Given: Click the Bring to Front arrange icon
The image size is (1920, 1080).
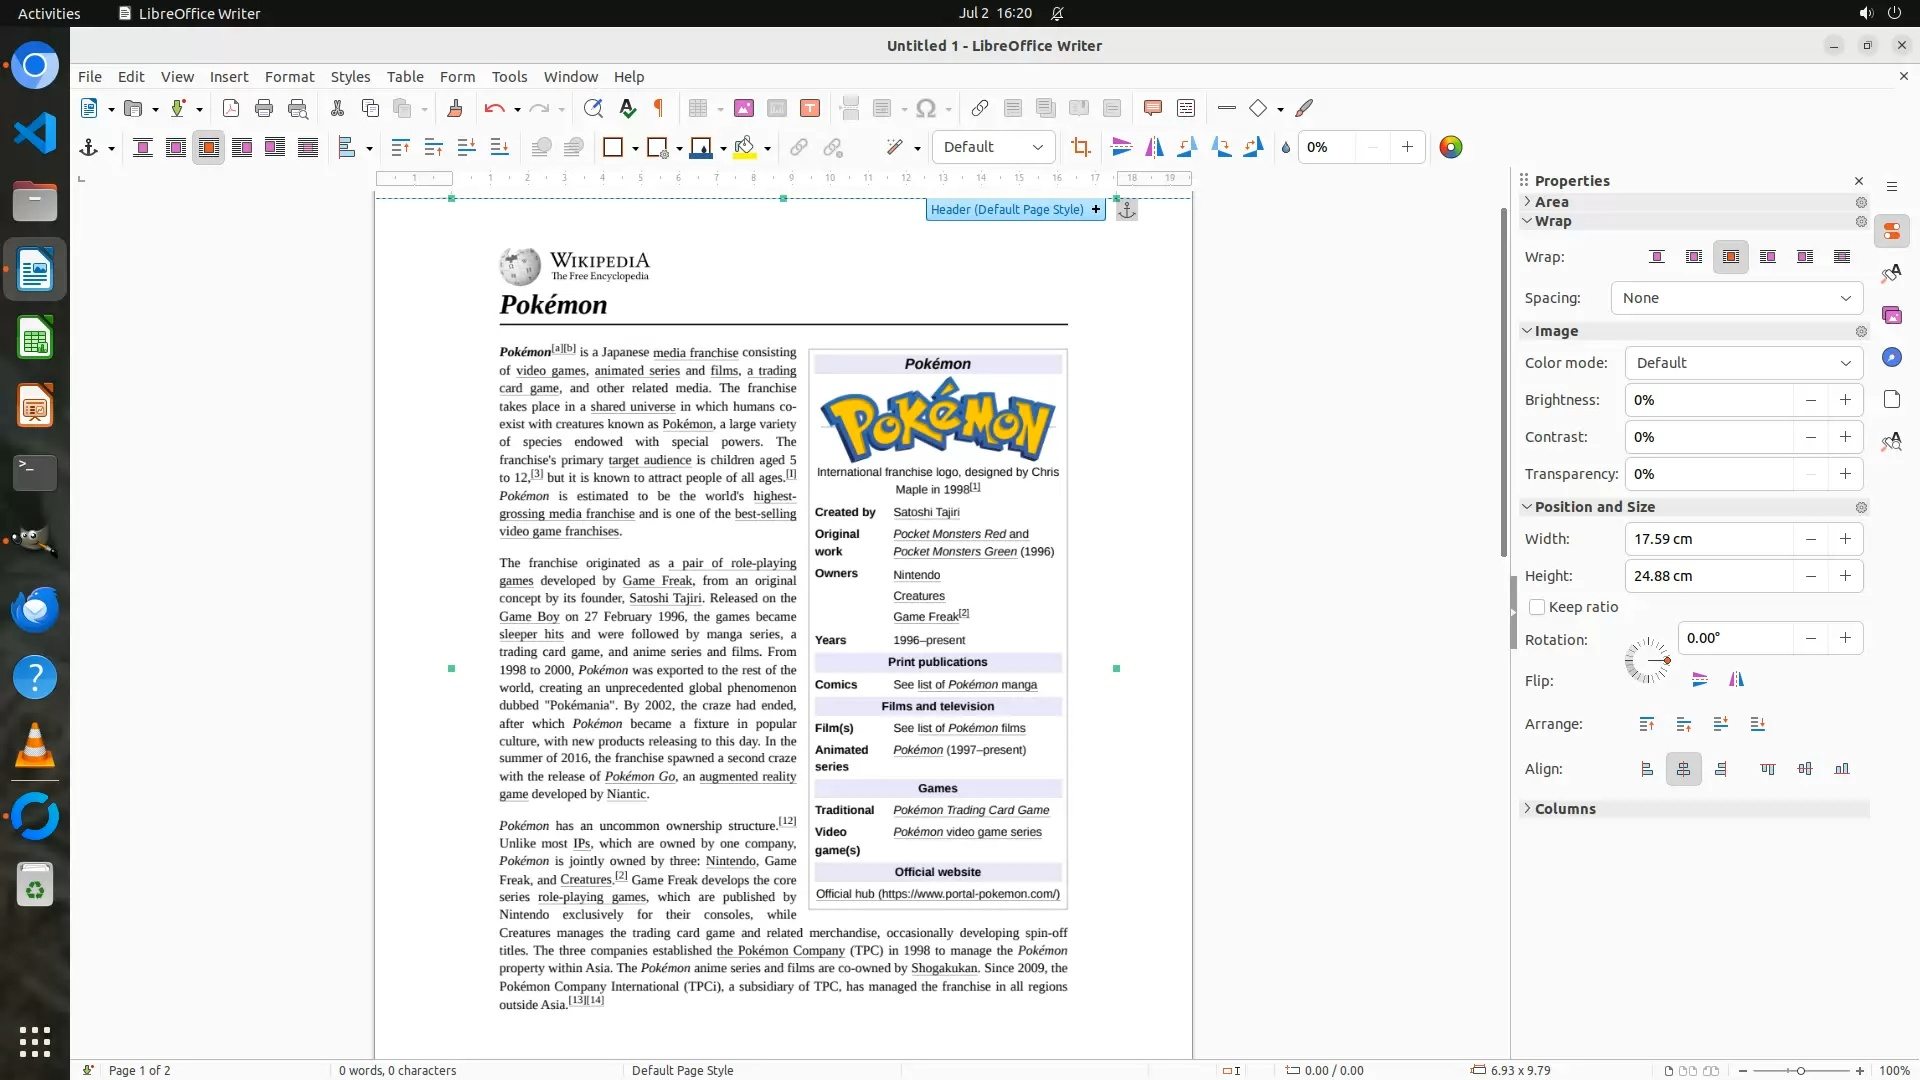Looking at the screenshot, I should point(1647,724).
